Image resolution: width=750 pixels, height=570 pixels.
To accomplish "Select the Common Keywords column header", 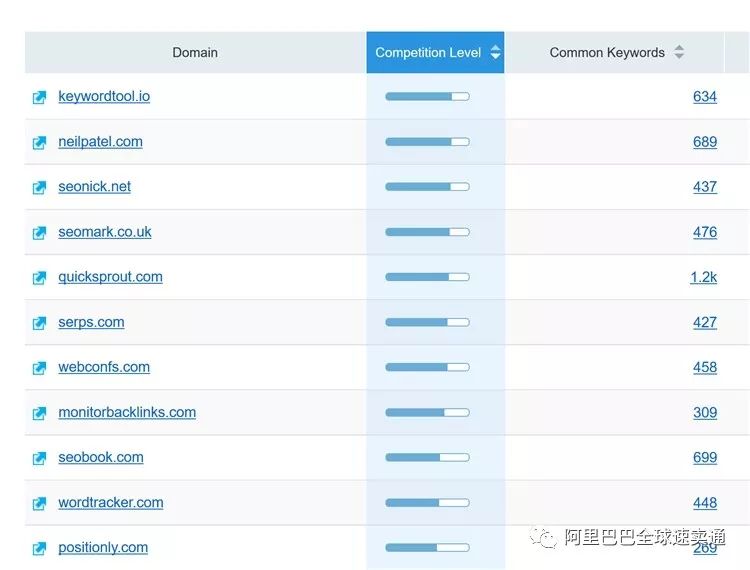I will click(x=607, y=53).
